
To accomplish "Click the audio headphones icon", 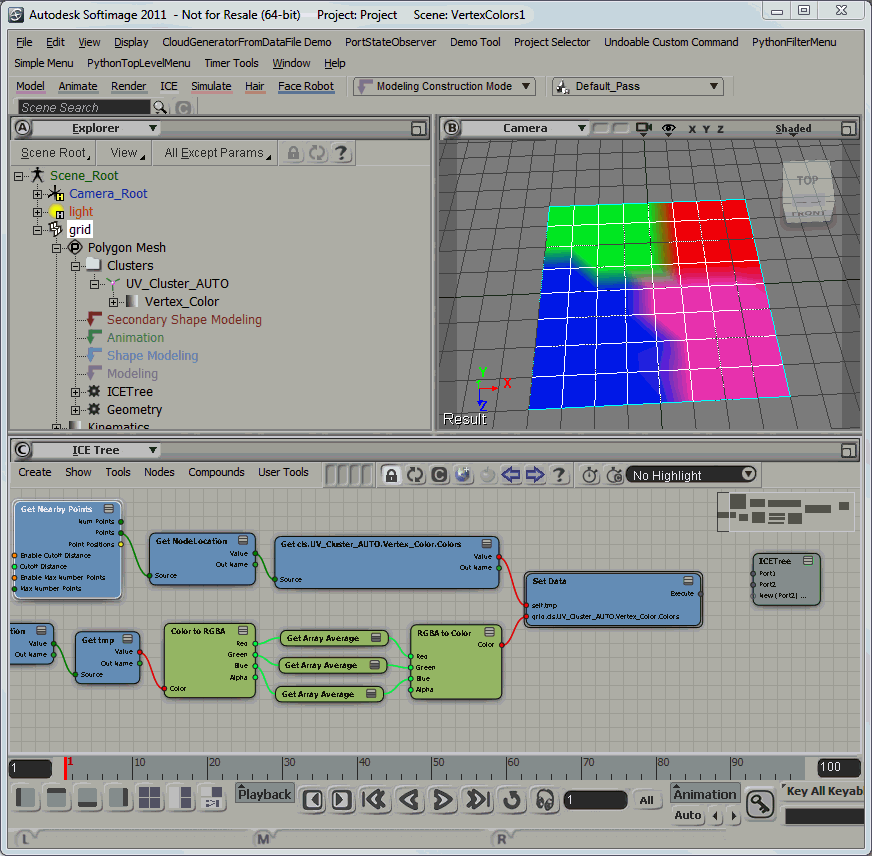I will coord(545,800).
